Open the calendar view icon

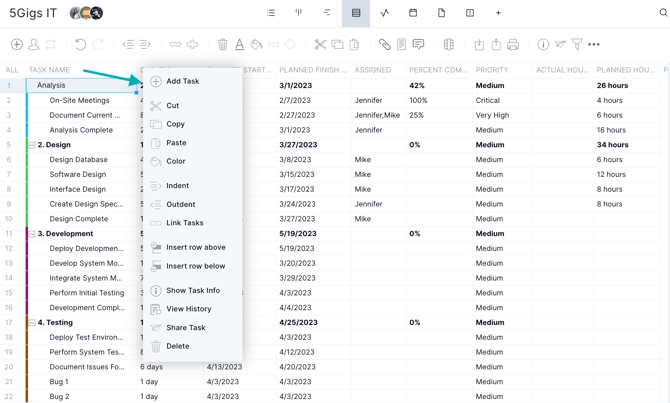413,13
